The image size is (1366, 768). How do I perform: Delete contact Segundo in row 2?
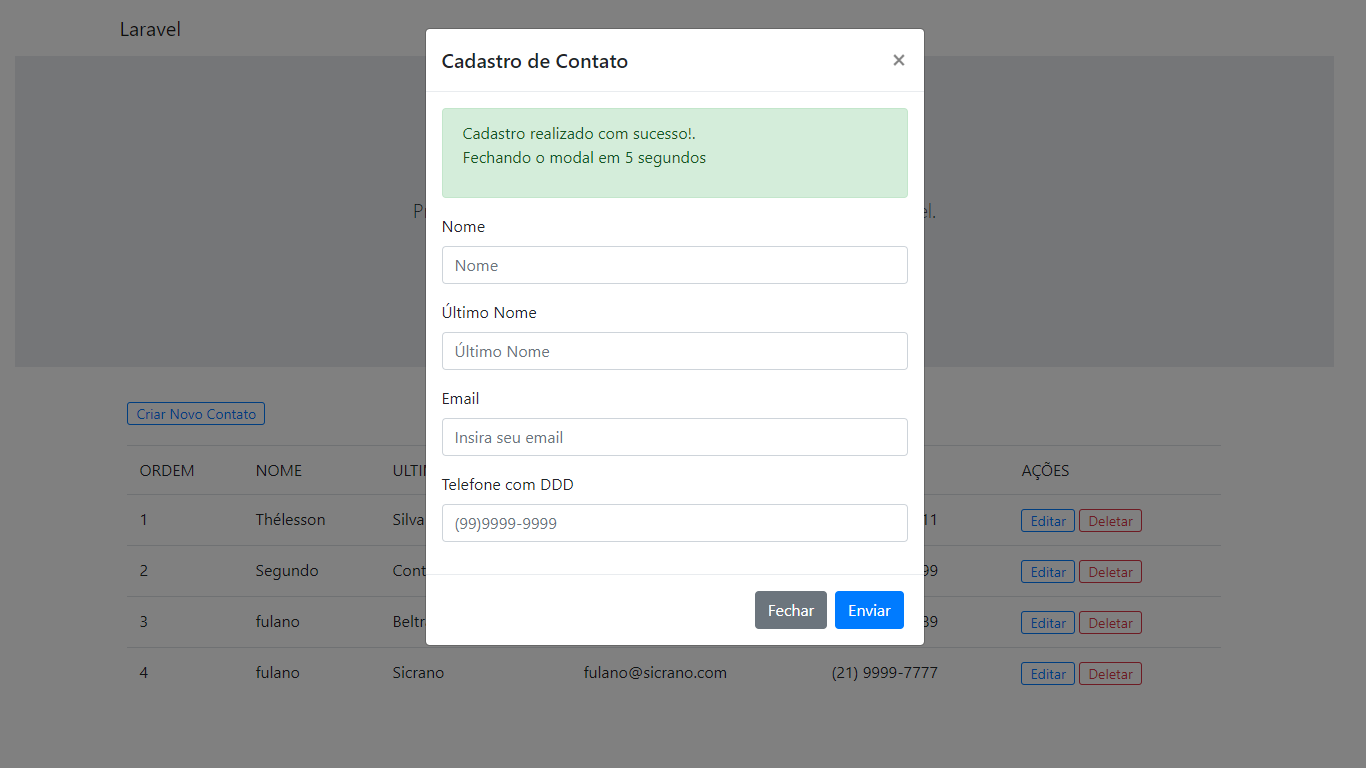[1110, 572]
